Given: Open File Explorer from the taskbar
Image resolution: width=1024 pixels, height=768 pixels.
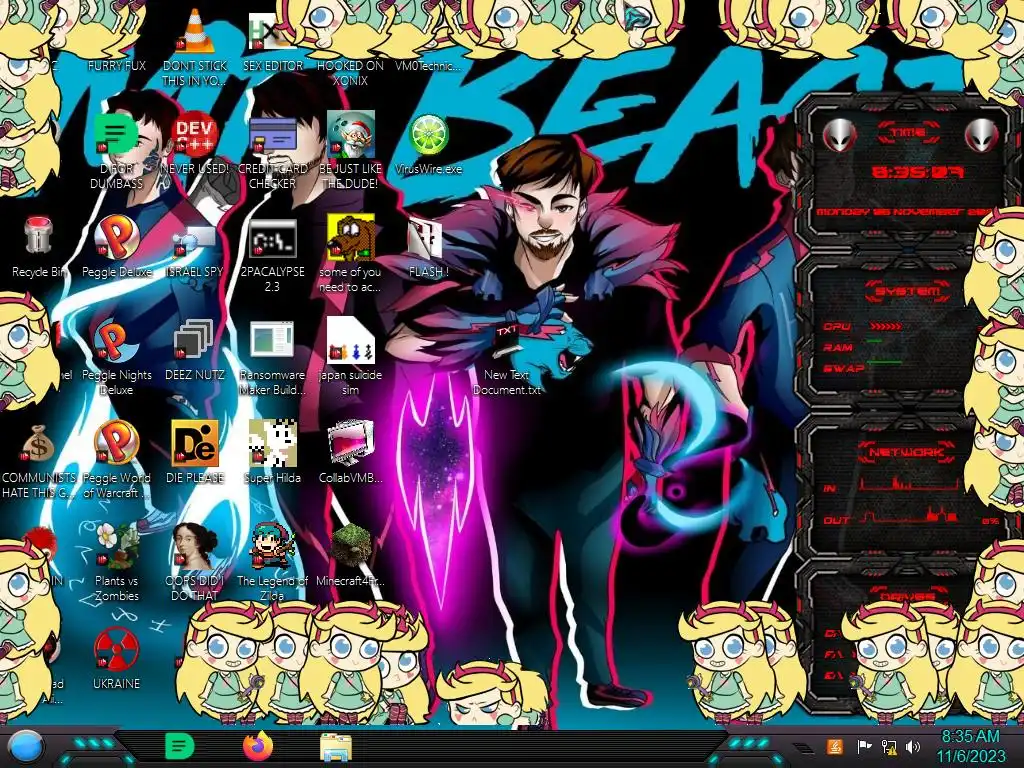Looking at the screenshot, I should coord(336,747).
